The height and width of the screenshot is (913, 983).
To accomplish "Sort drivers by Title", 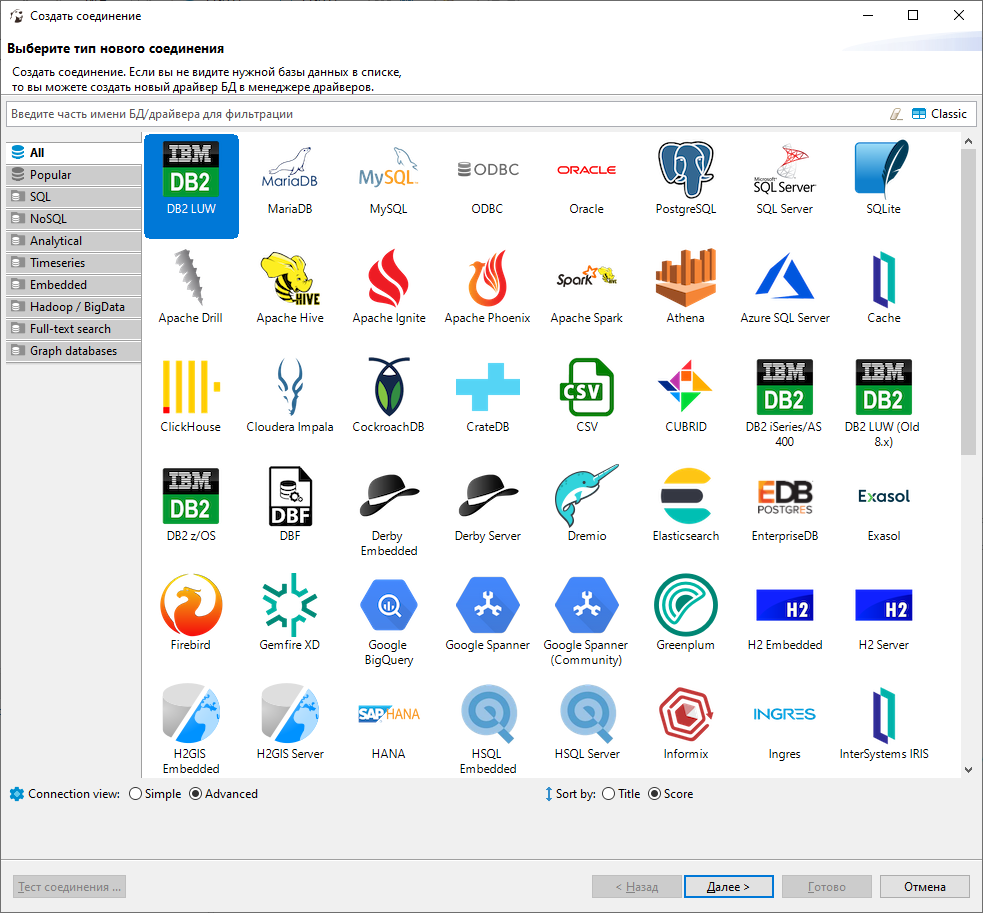I will click(x=609, y=794).
